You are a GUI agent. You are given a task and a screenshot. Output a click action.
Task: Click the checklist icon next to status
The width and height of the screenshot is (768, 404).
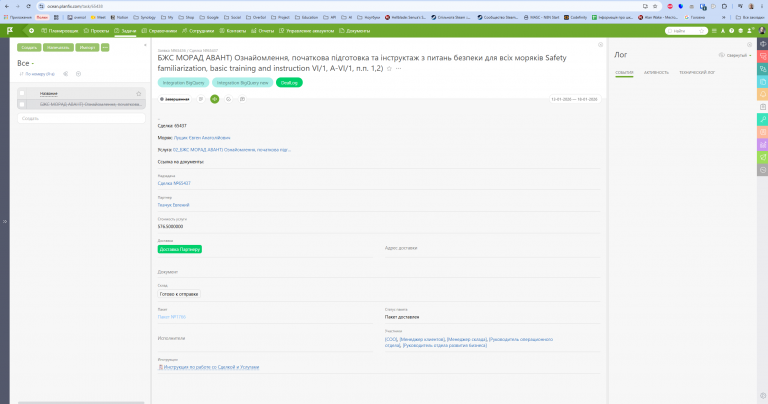[x=201, y=99]
